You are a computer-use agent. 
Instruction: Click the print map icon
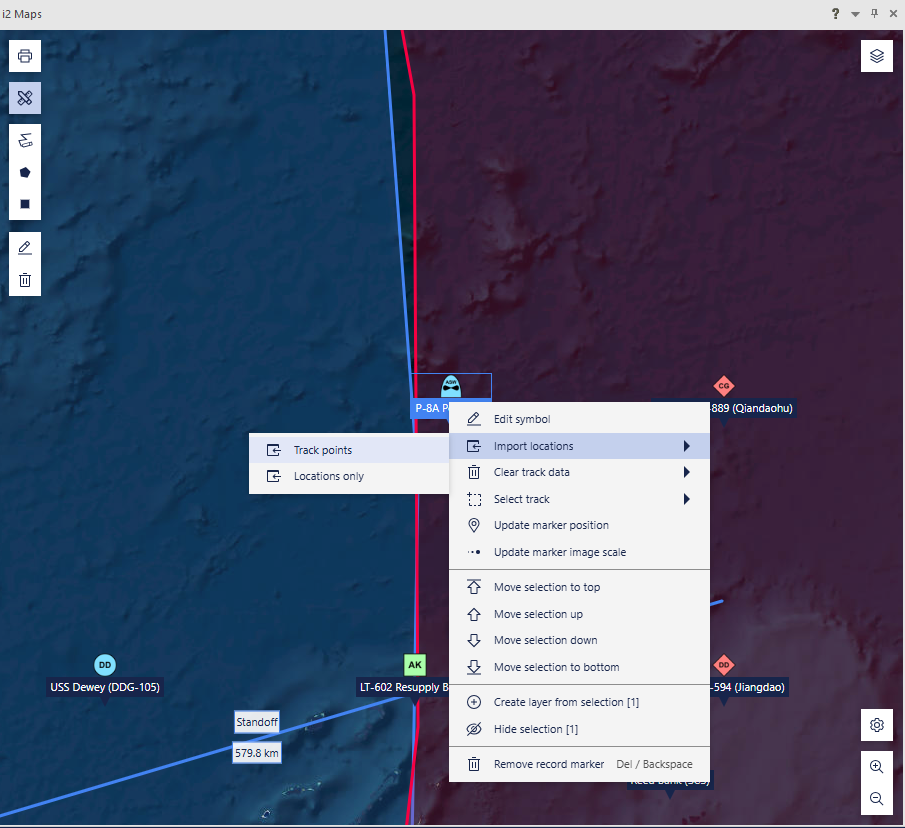tap(25, 56)
